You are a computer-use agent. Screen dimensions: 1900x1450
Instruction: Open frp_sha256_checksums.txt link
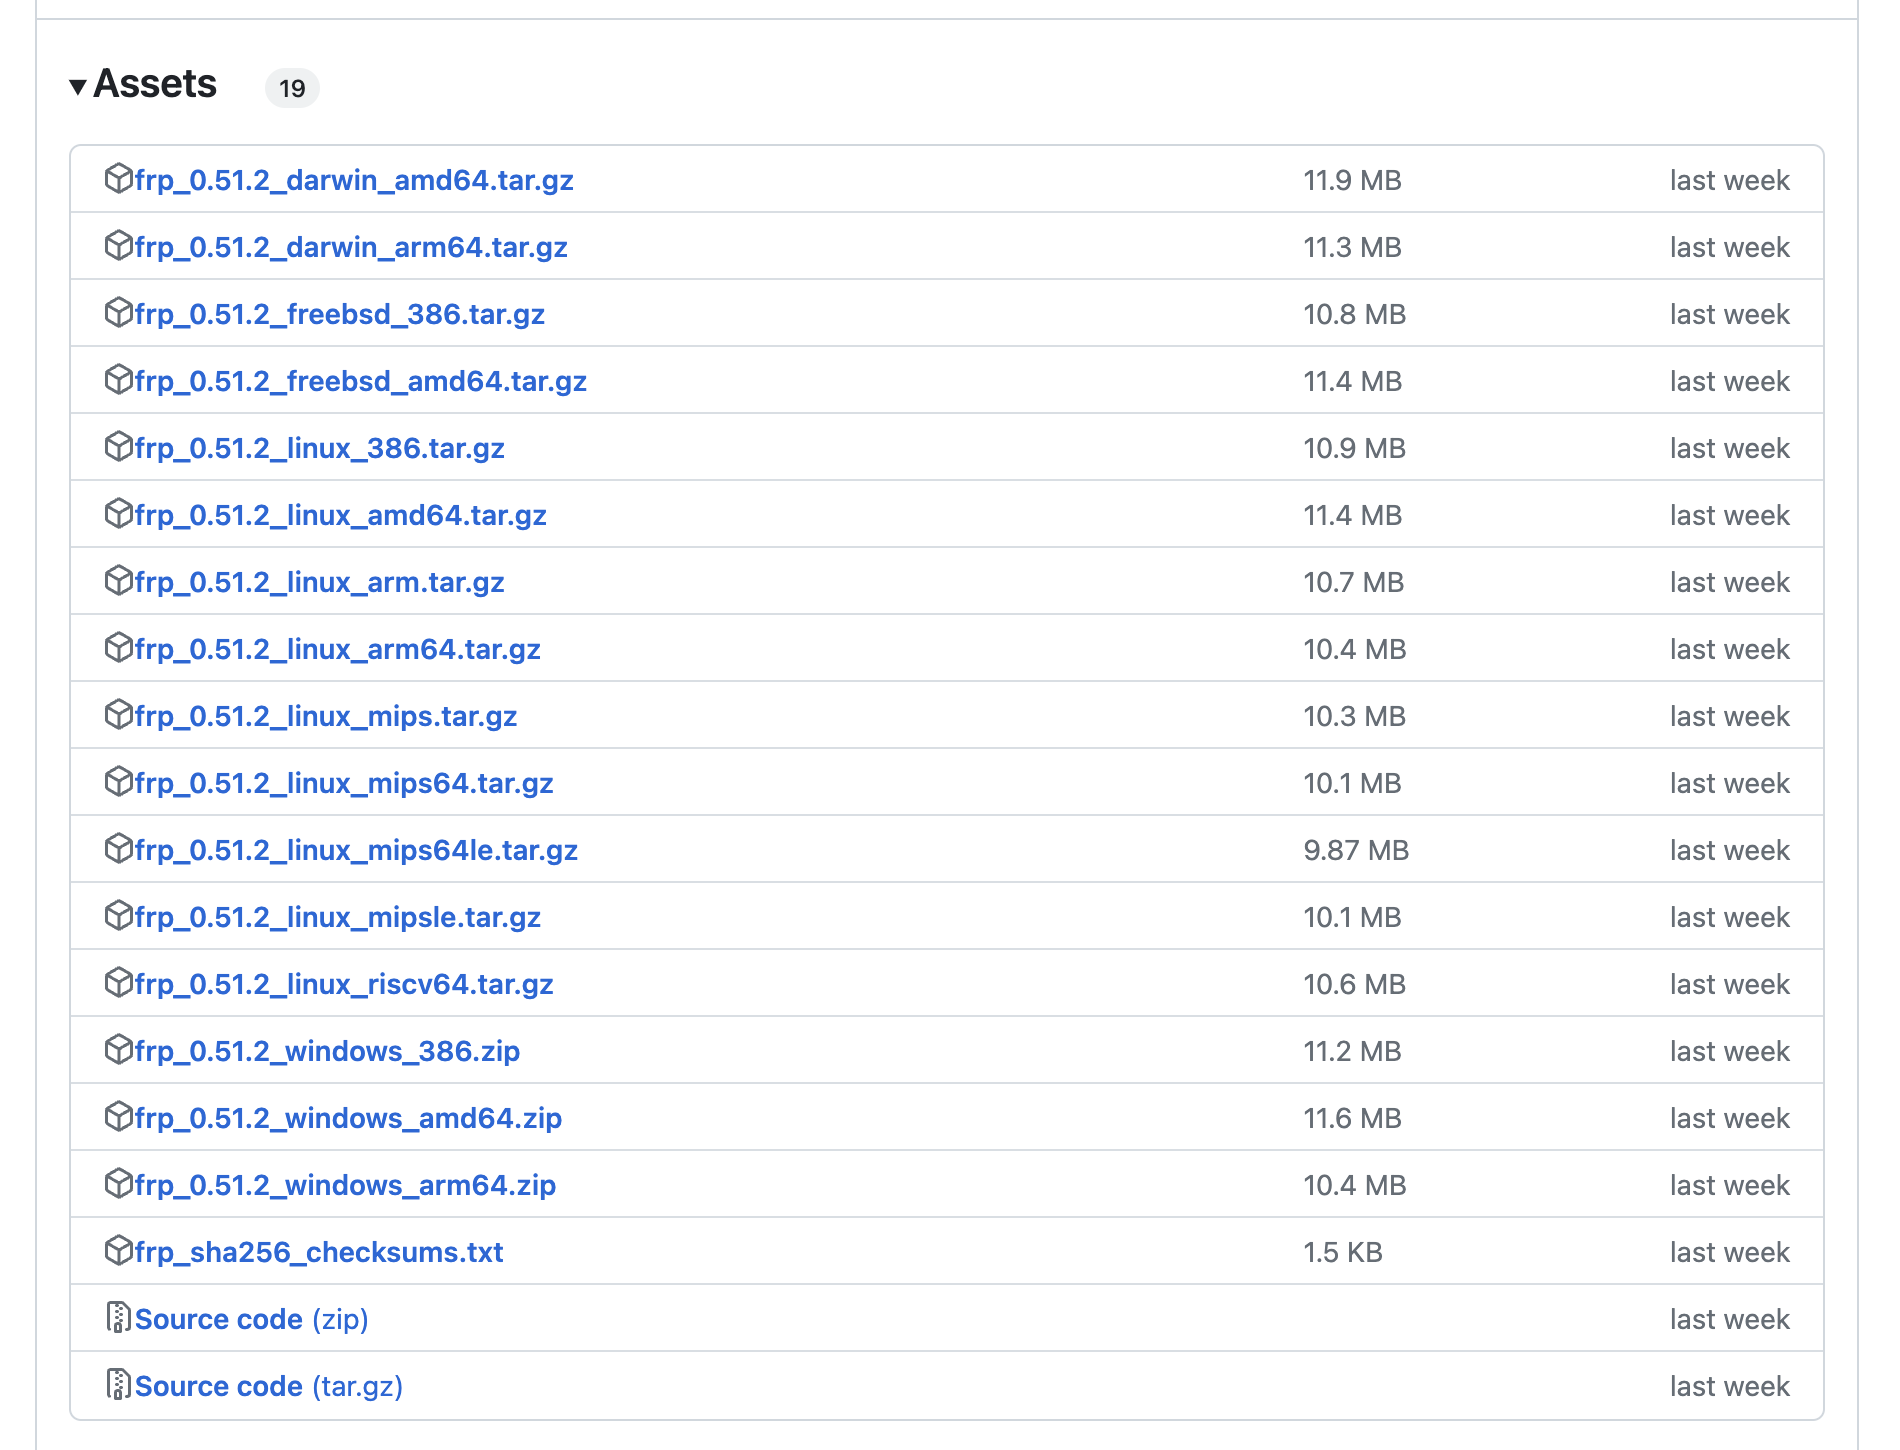pyautogui.click(x=319, y=1252)
